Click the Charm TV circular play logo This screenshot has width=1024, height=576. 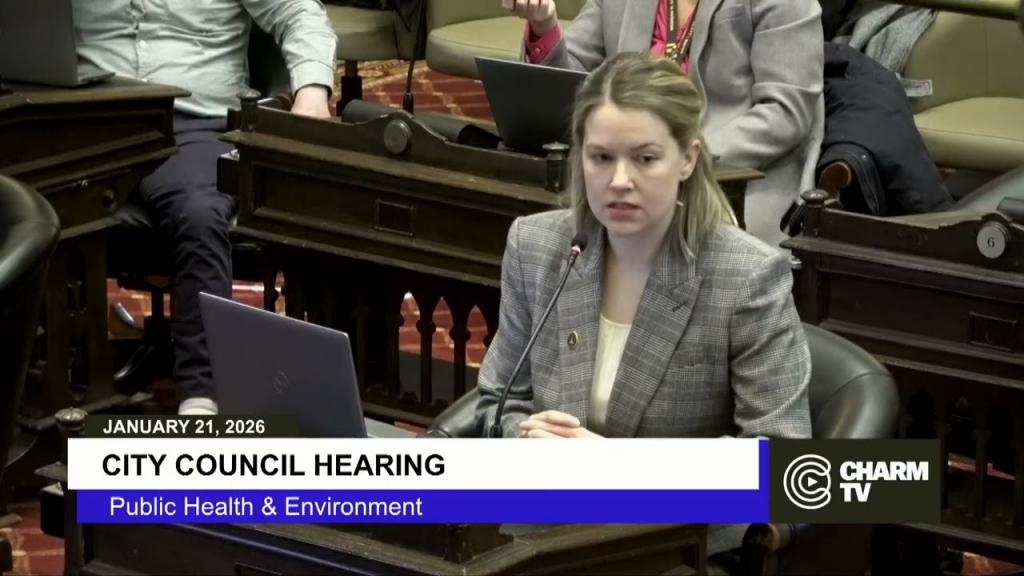(807, 481)
